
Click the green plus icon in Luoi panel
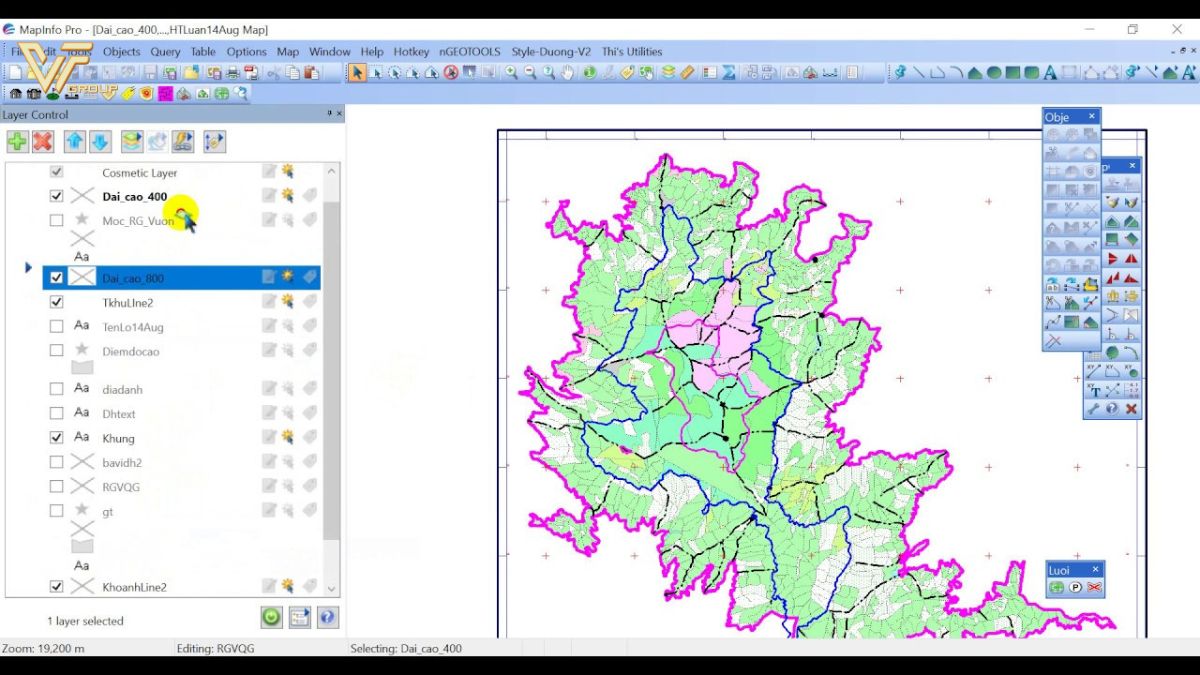pos(1057,588)
